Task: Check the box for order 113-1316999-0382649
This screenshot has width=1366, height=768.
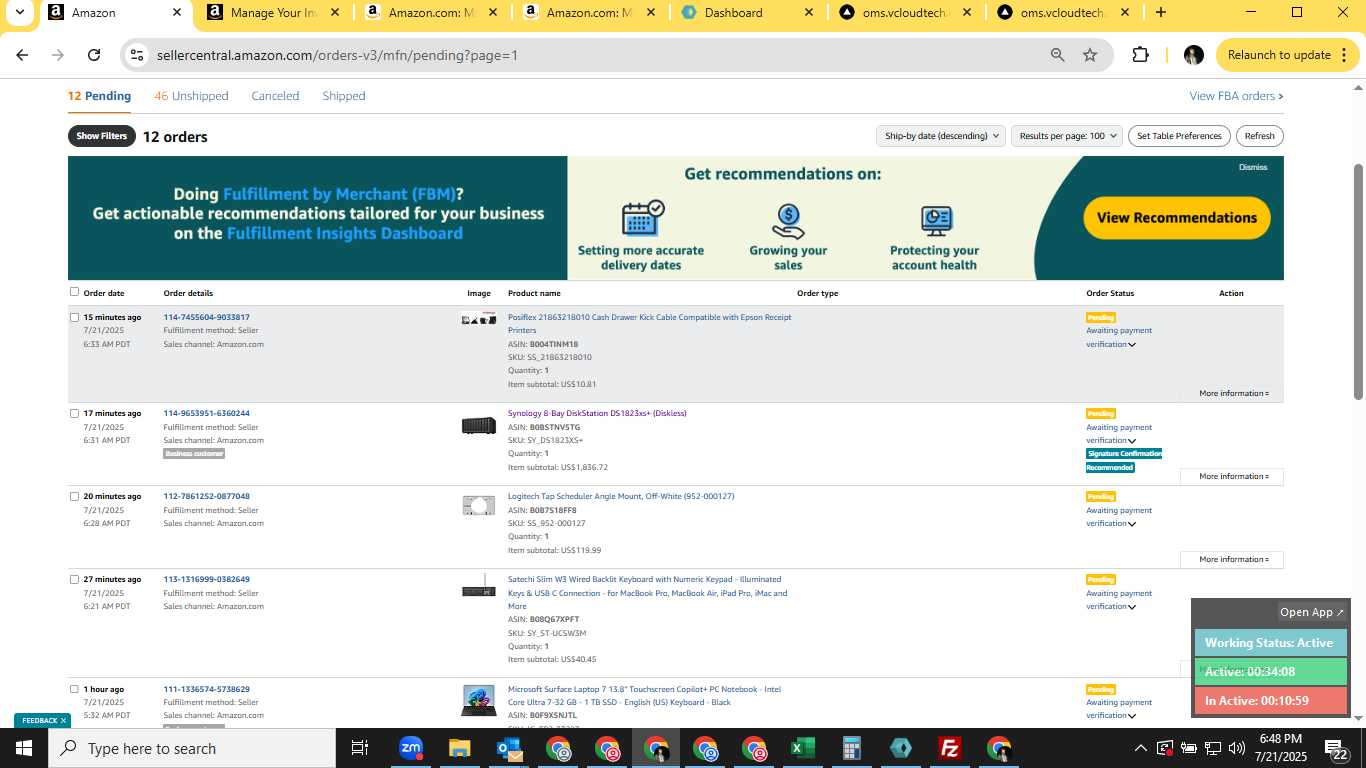Action: pyautogui.click(x=74, y=579)
